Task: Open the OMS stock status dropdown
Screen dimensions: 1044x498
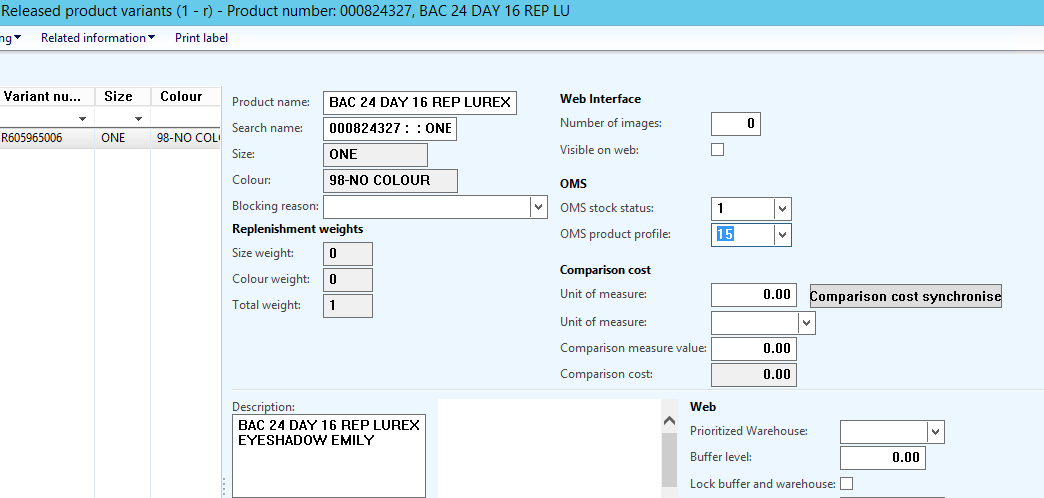Action: 782,209
